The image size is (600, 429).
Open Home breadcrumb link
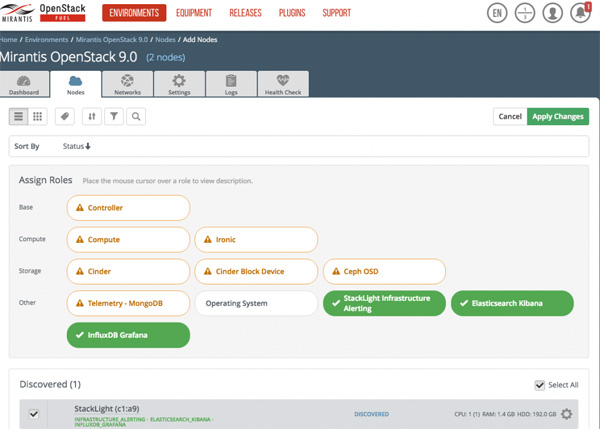(8, 39)
